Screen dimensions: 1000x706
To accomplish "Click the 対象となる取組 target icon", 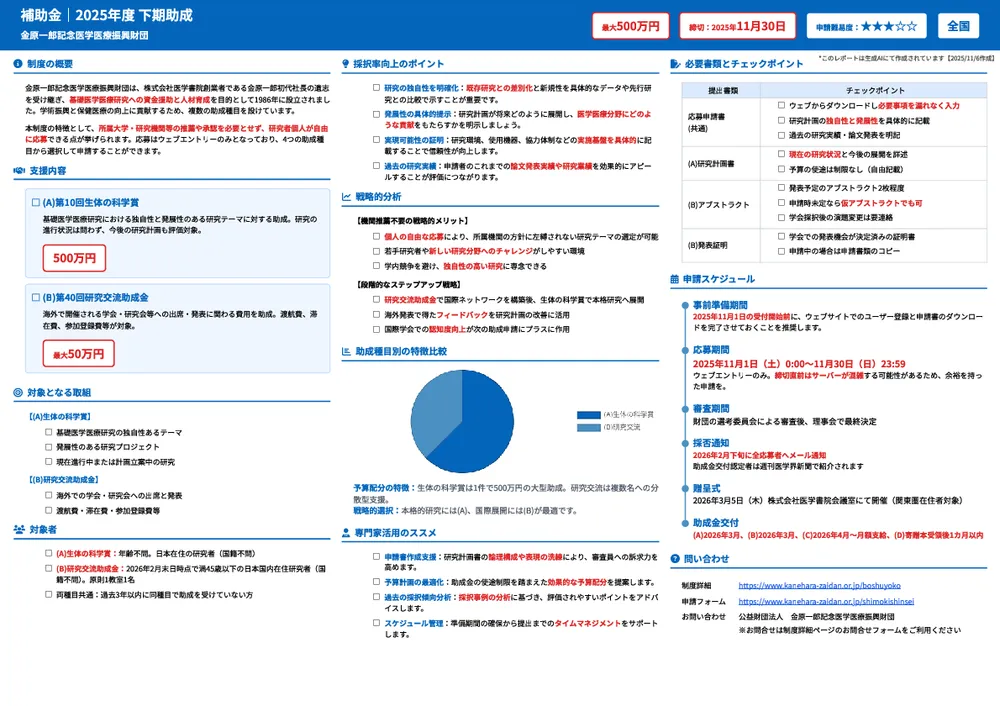I will pyautogui.click(x=16, y=393).
